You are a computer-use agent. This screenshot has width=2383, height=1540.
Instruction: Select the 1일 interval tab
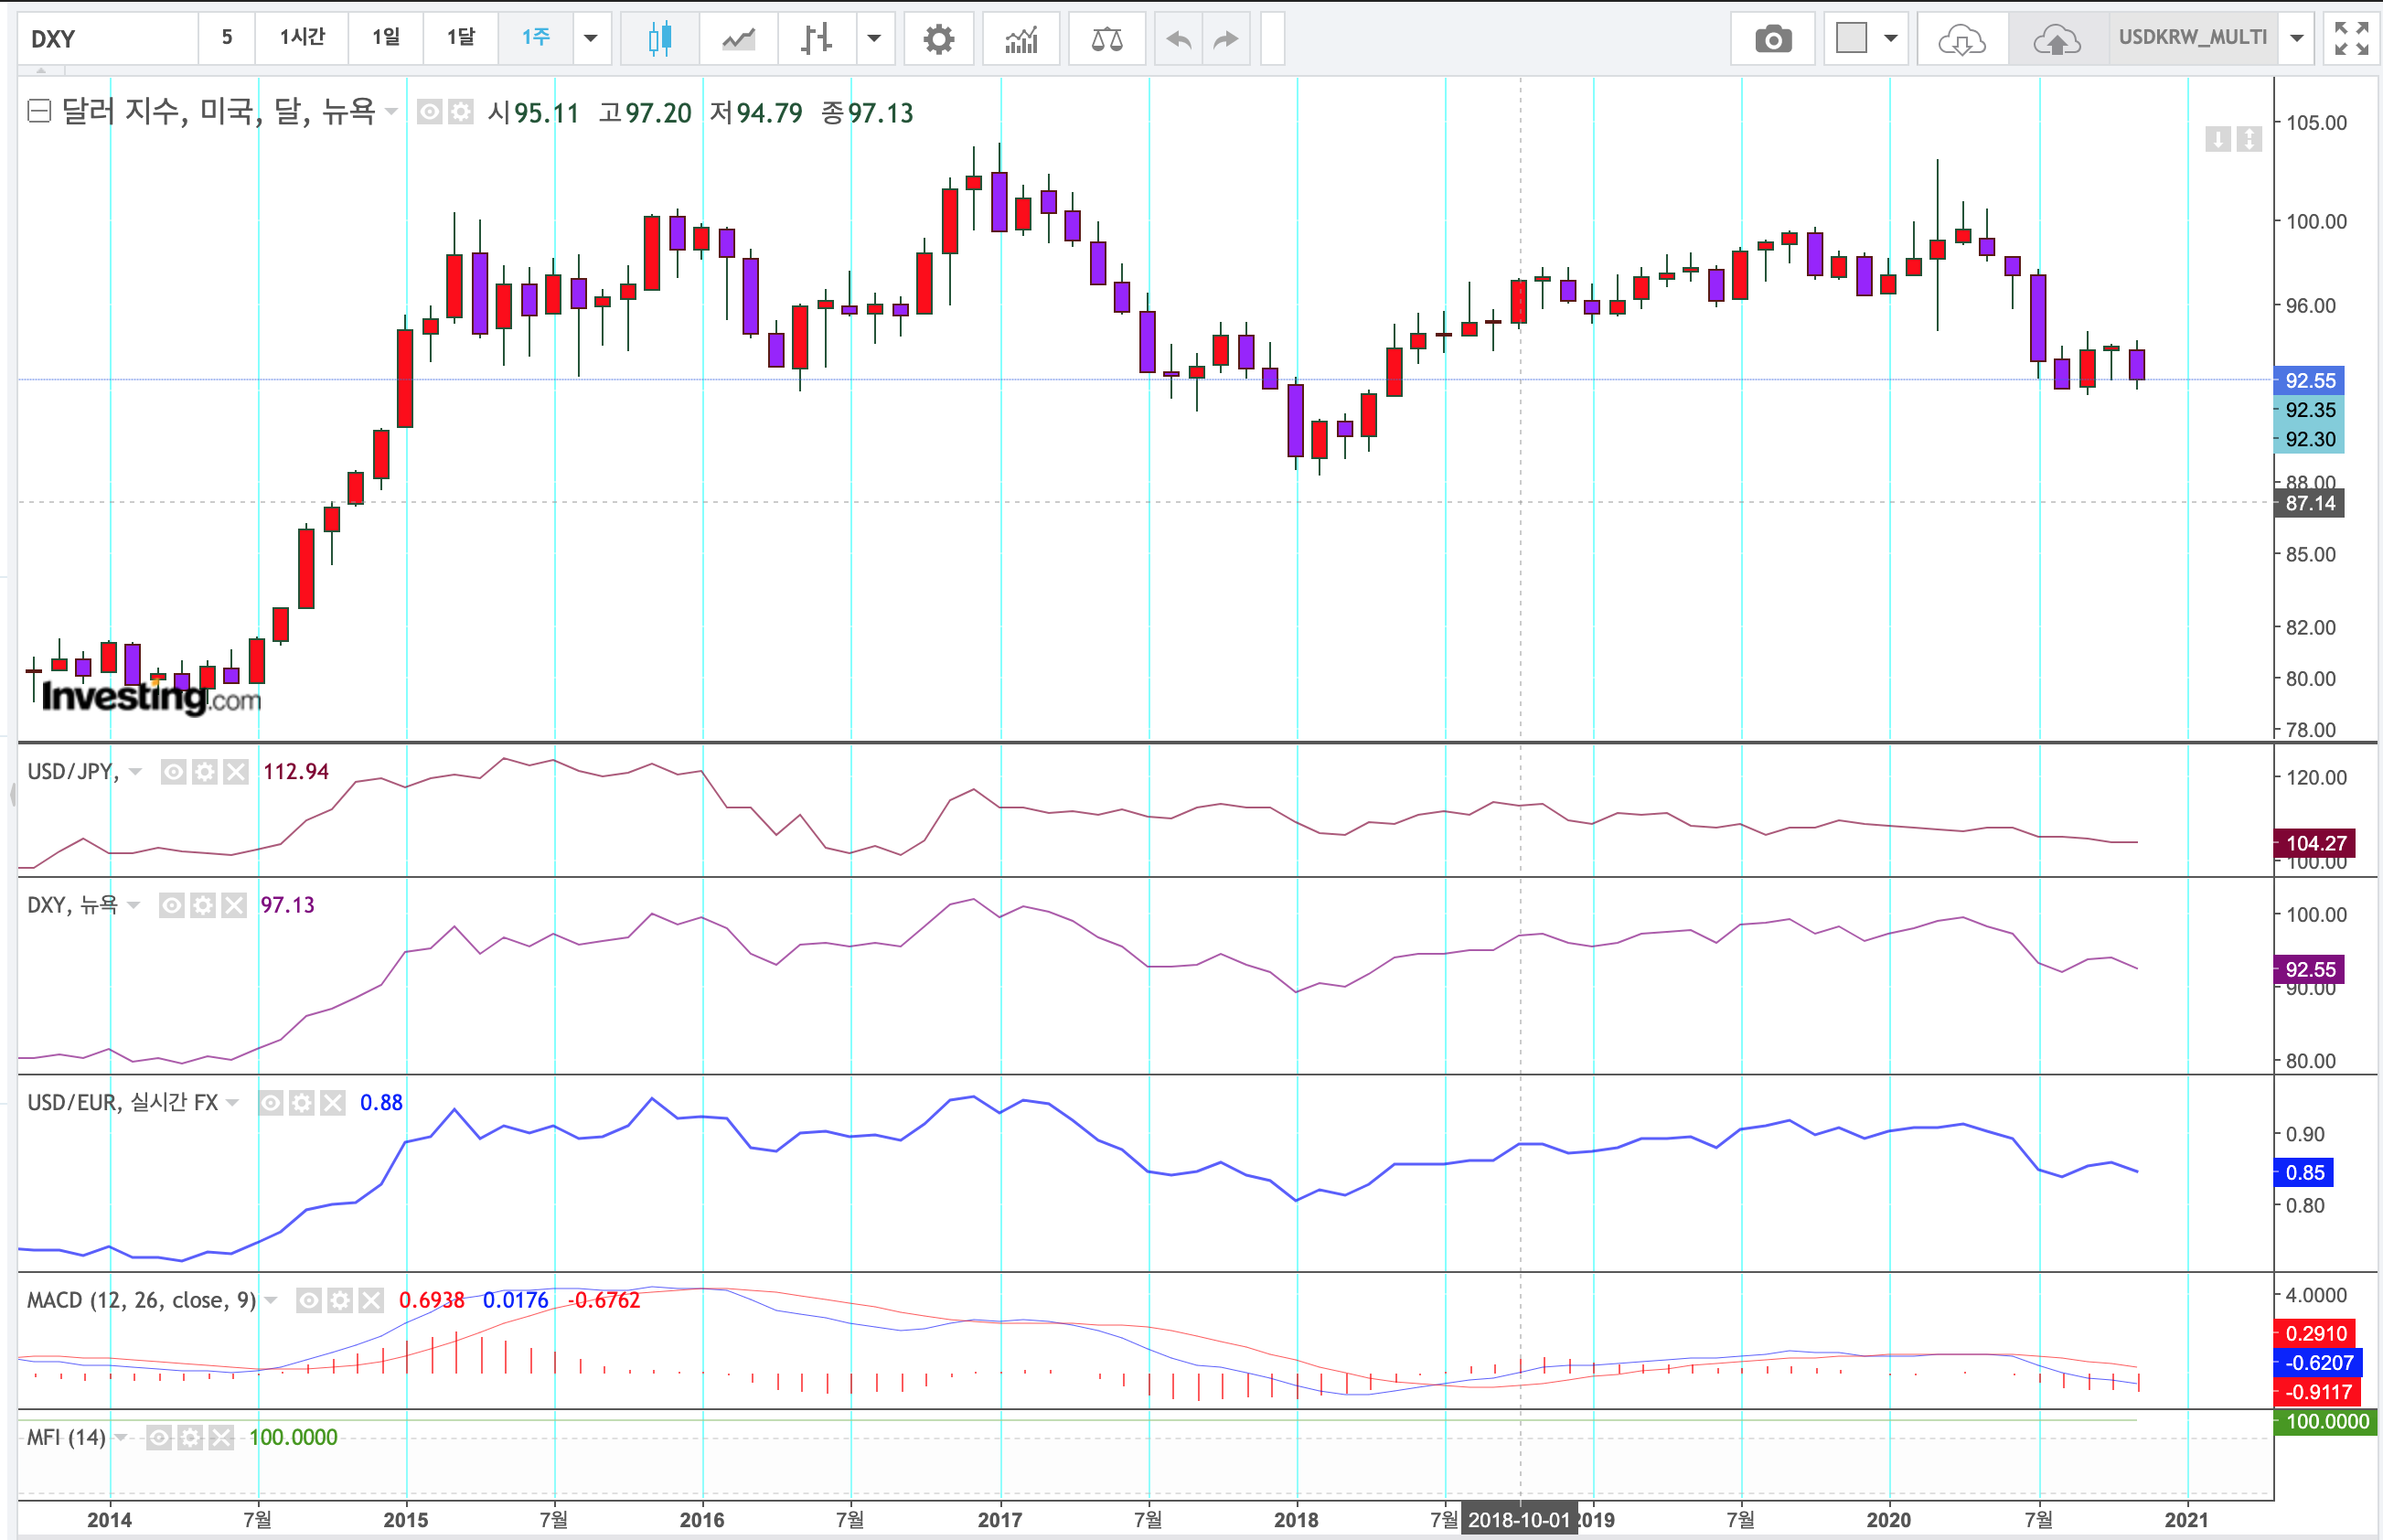point(386,38)
